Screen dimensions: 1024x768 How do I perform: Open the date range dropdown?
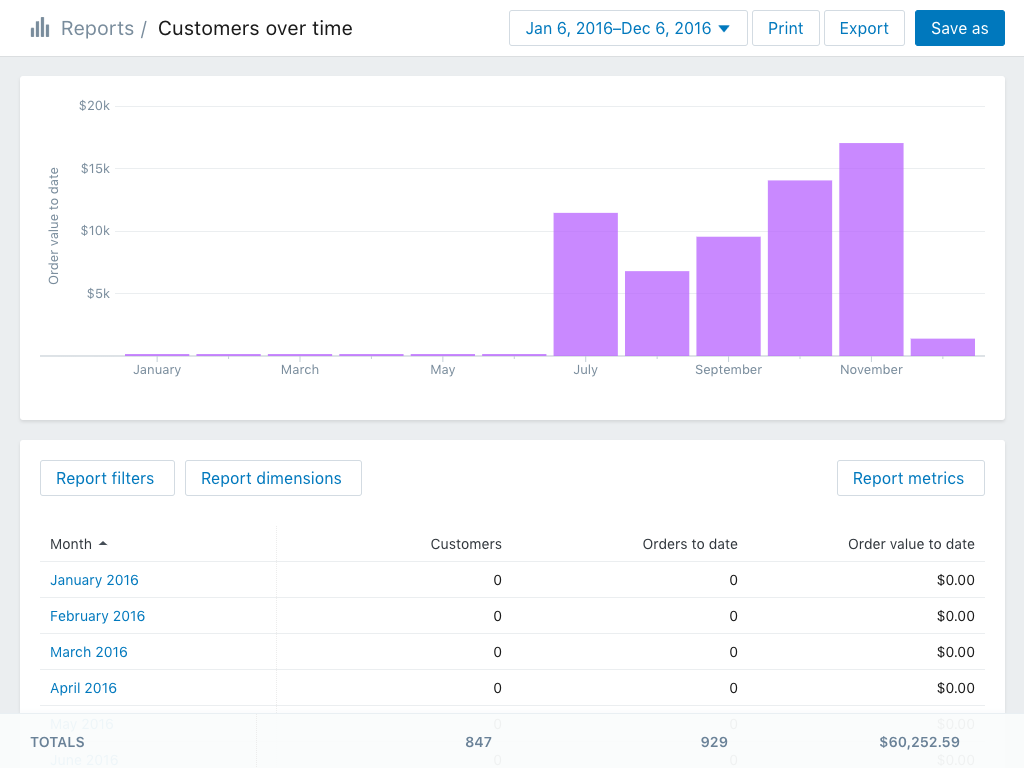point(628,28)
